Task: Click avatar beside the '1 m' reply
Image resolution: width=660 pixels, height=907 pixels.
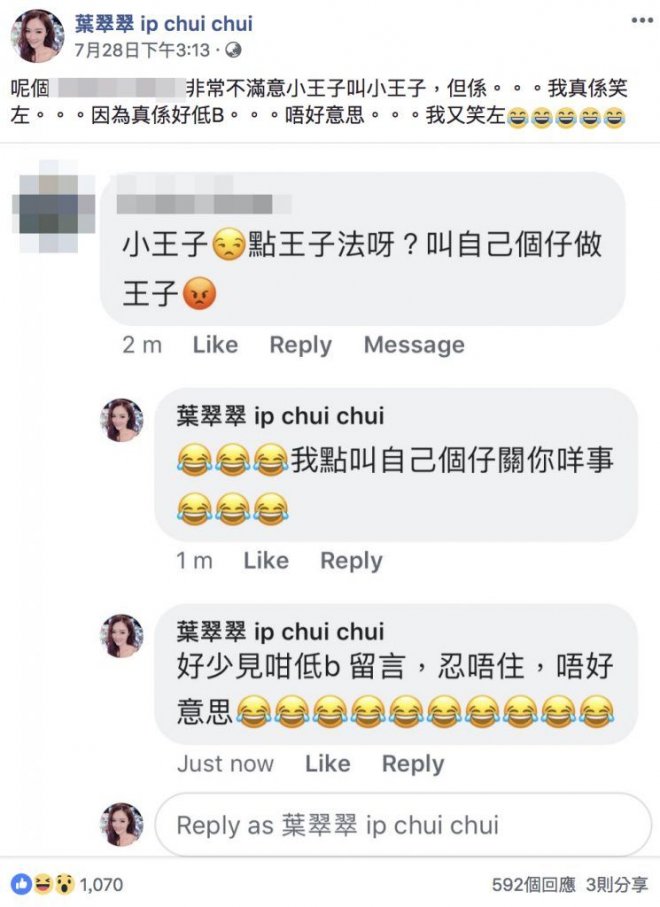Action: point(121,420)
